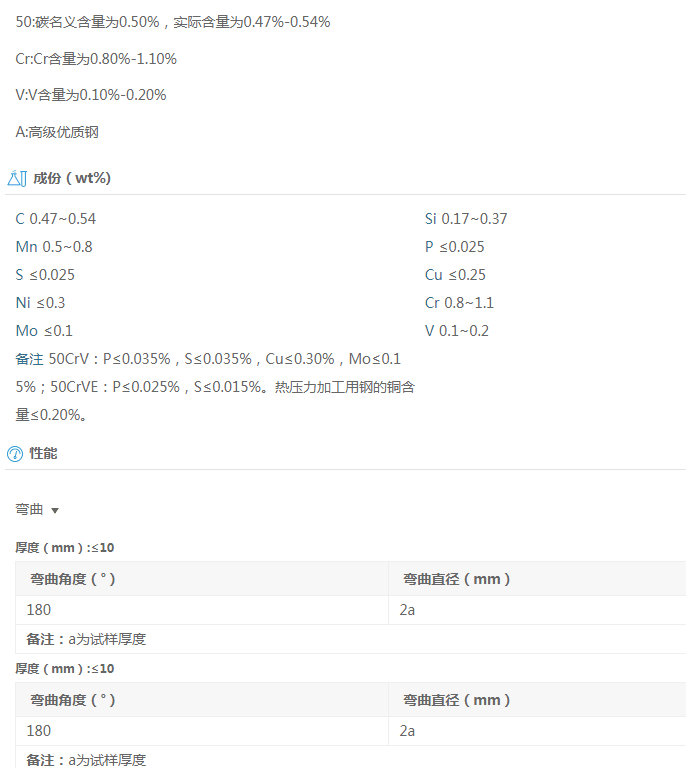Click the blue 备注 label under composition
Image resolution: width=686 pixels, height=768 pixels.
(x=29, y=359)
